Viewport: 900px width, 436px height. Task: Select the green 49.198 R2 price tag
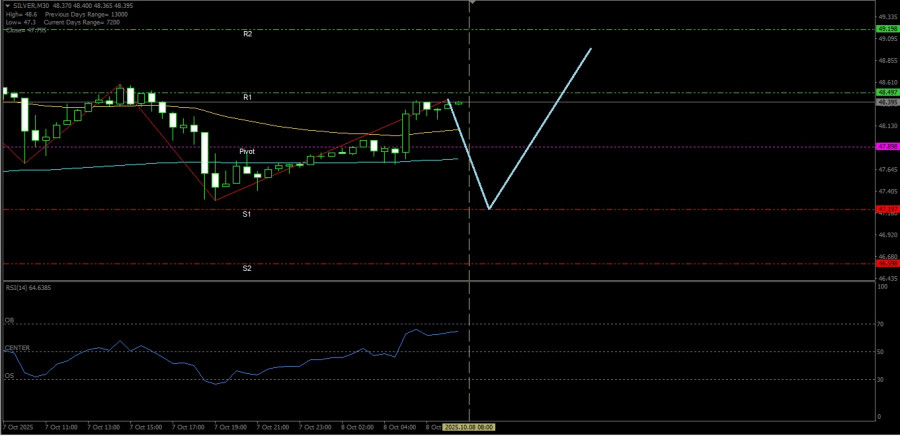click(886, 30)
